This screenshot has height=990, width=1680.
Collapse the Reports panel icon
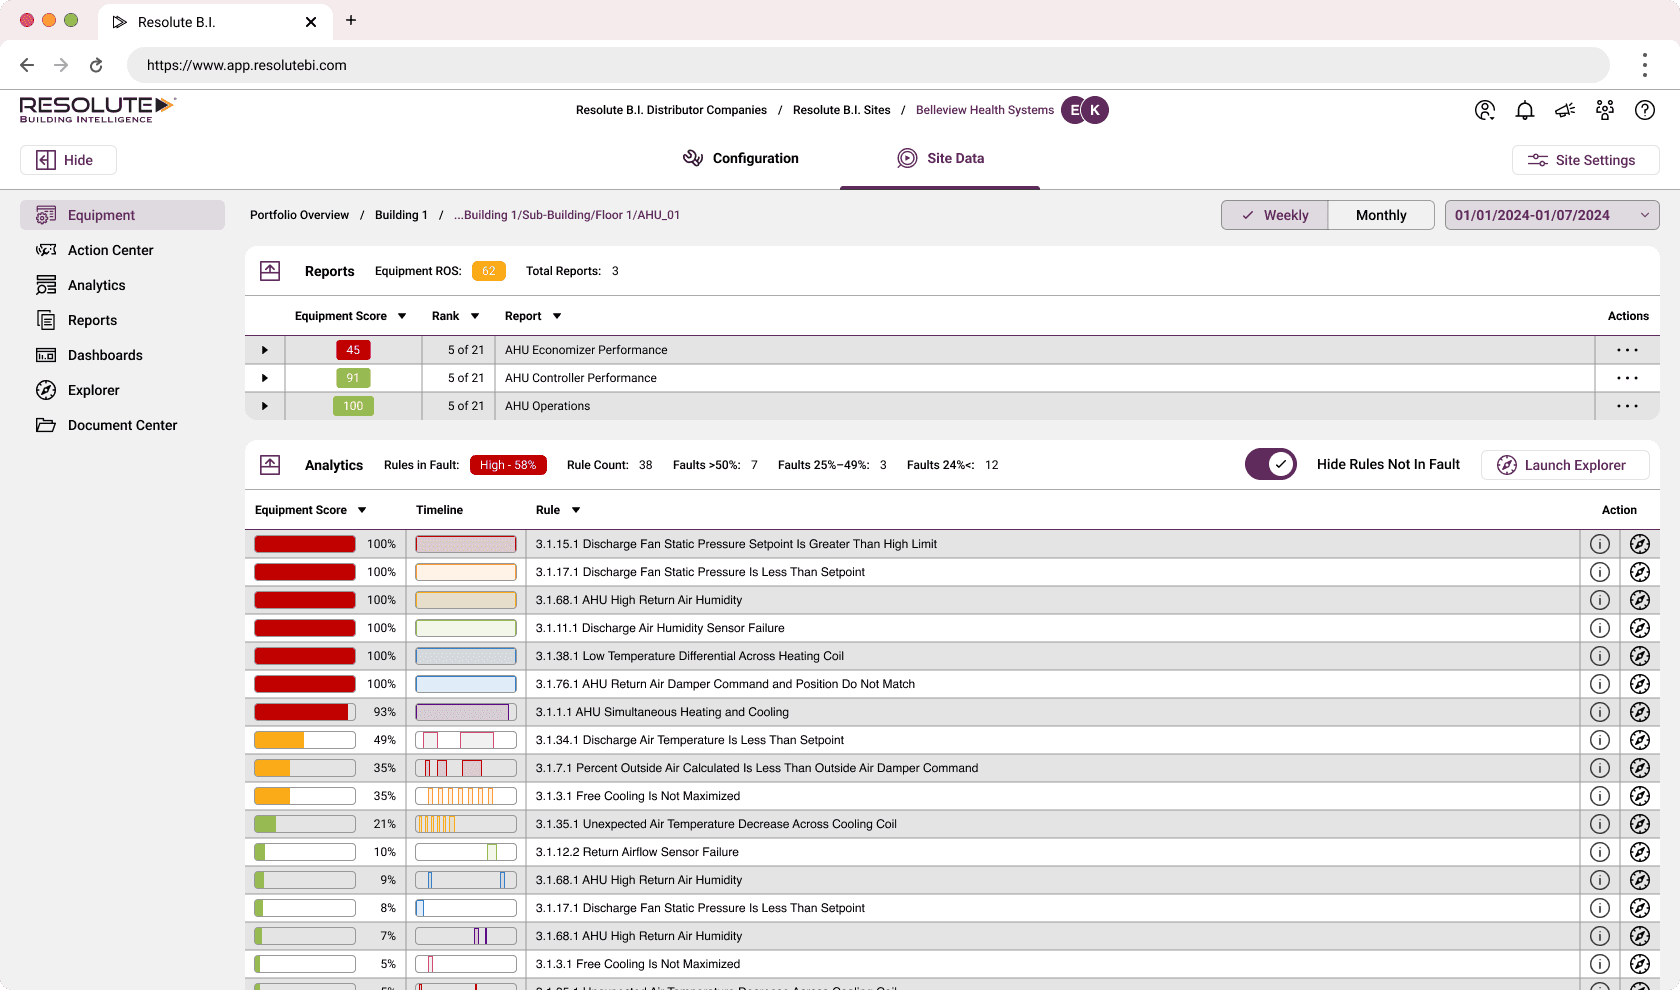(x=270, y=271)
